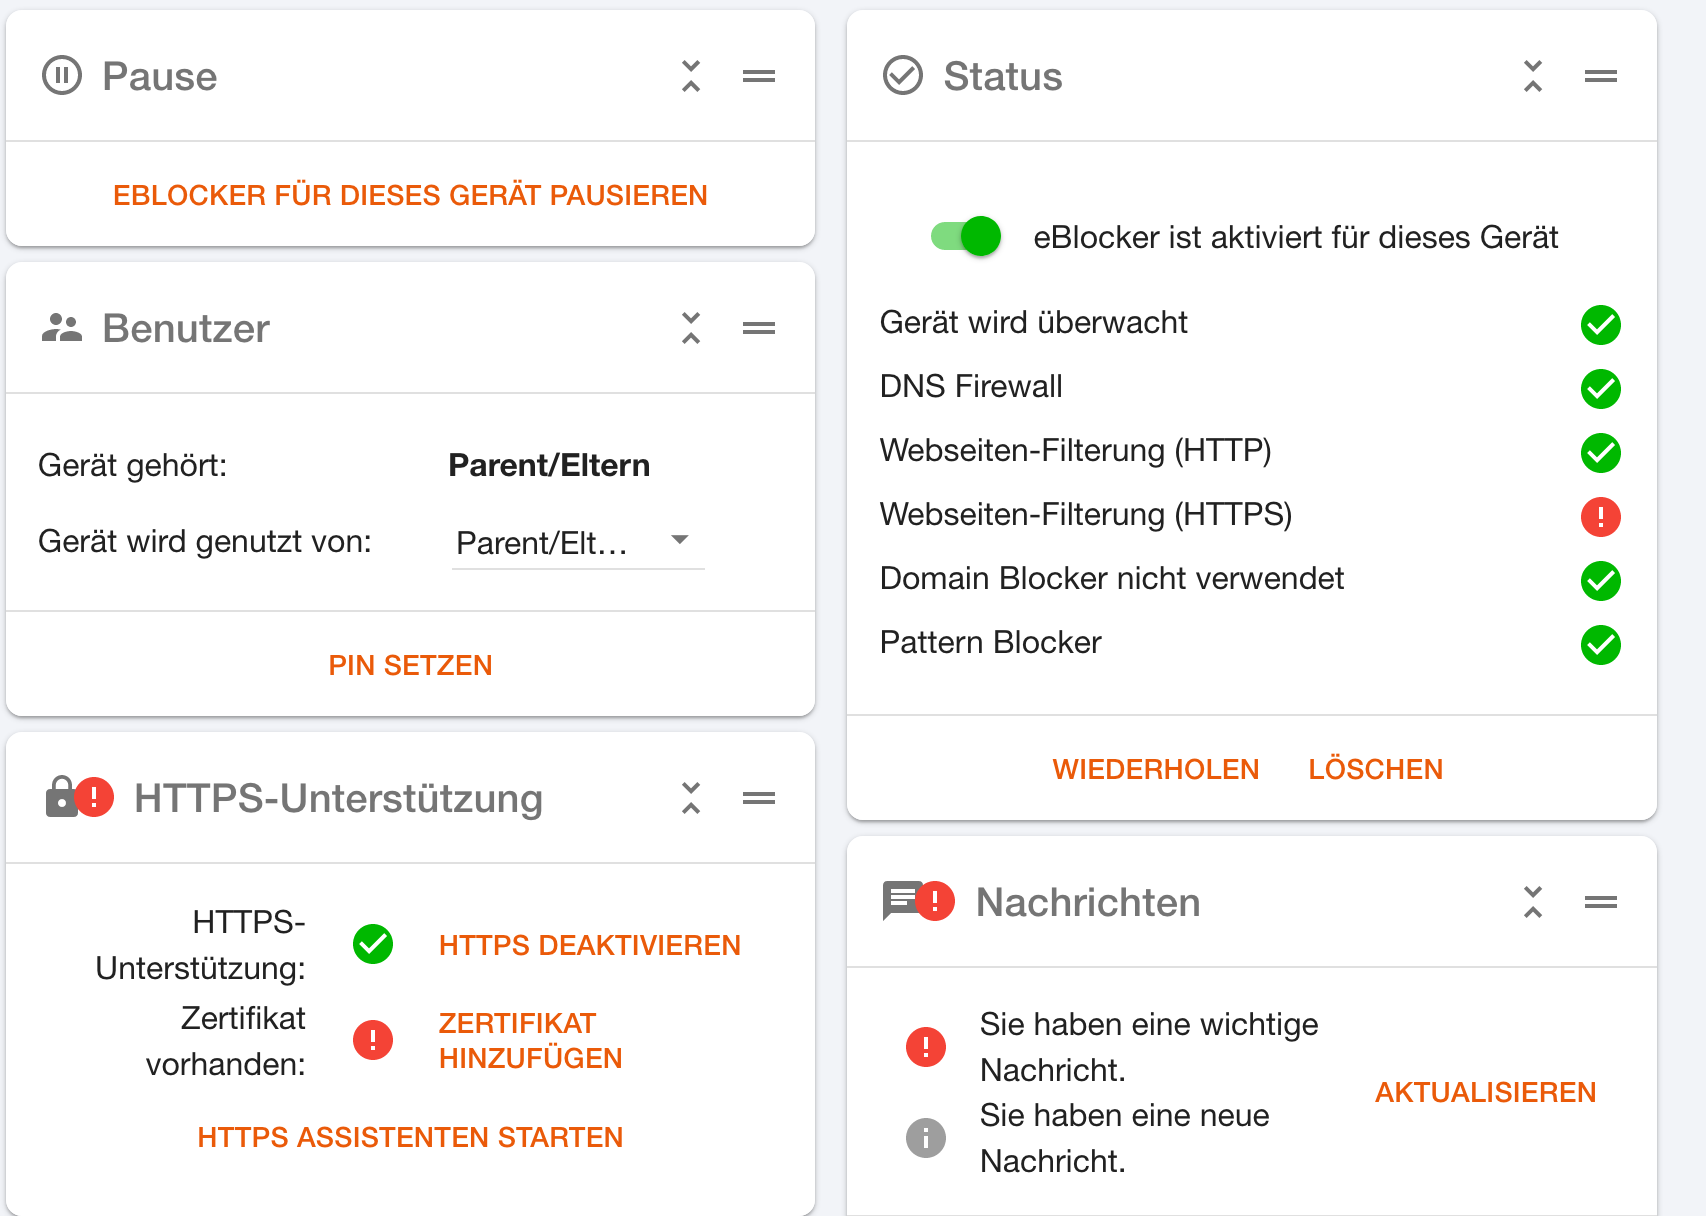Click ZERTIFIKAT HINZUFÜGEN

click(x=531, y=1041)
